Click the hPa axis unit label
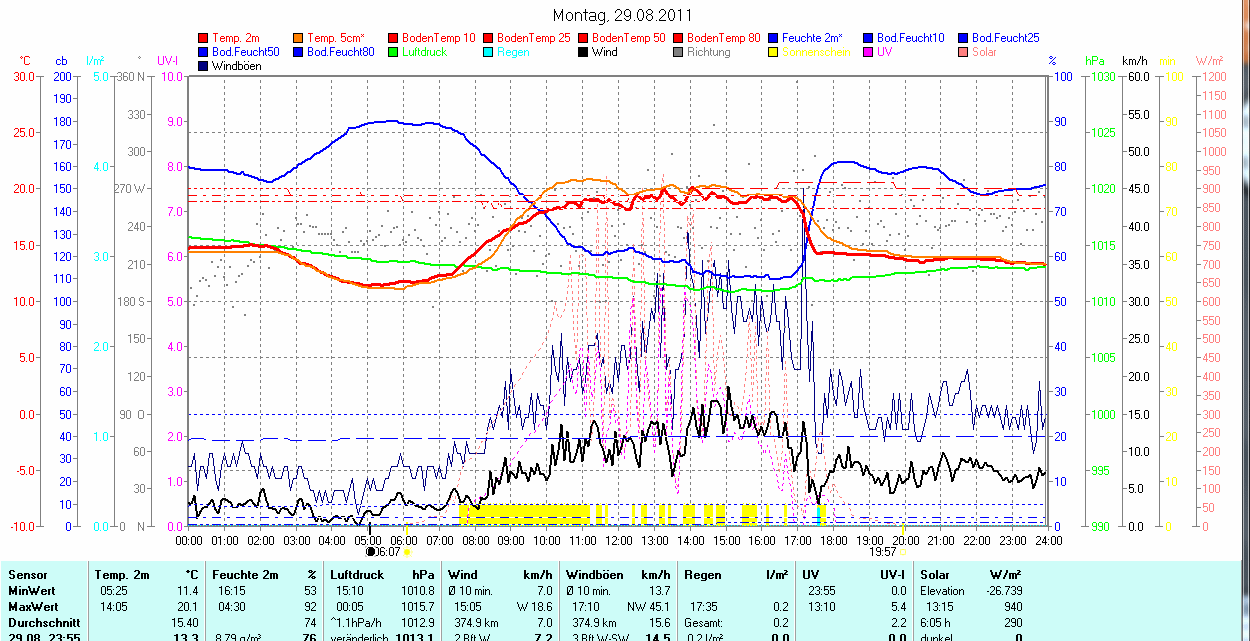 click(x=1094, y=61)
